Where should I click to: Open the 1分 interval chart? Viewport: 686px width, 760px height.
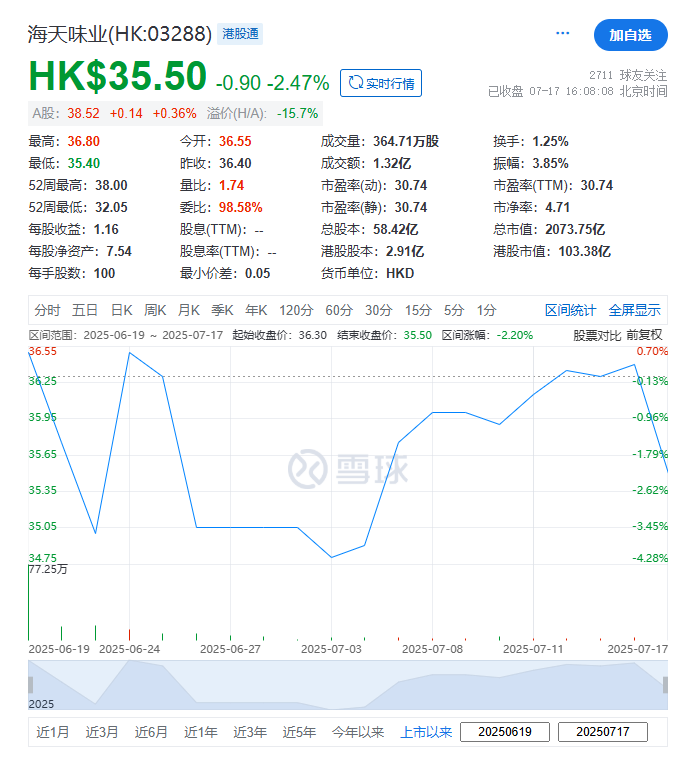pos(486,310)
